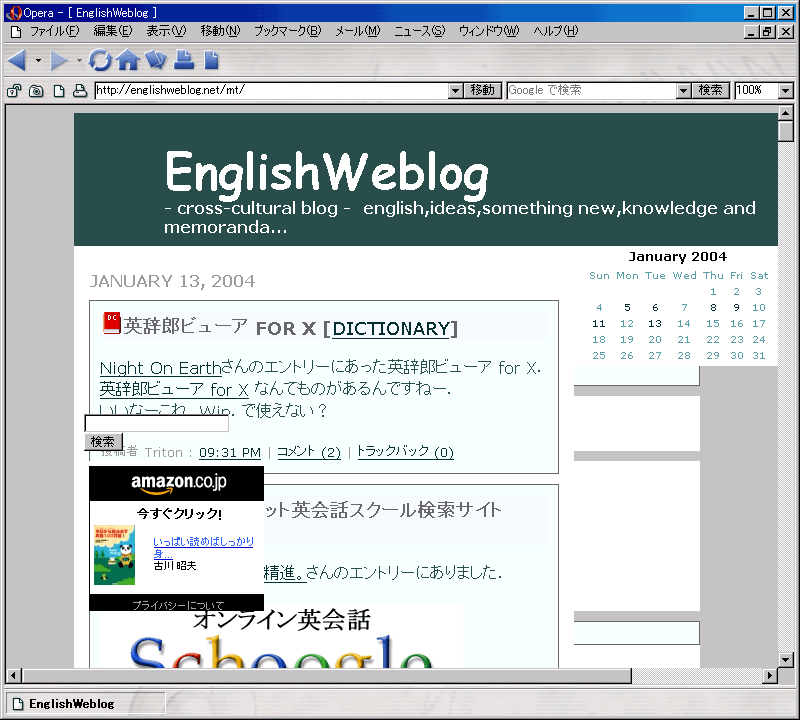800x720 pixels.
Task: Go back with the Back arrow
Action: click(x=17, y=60)
